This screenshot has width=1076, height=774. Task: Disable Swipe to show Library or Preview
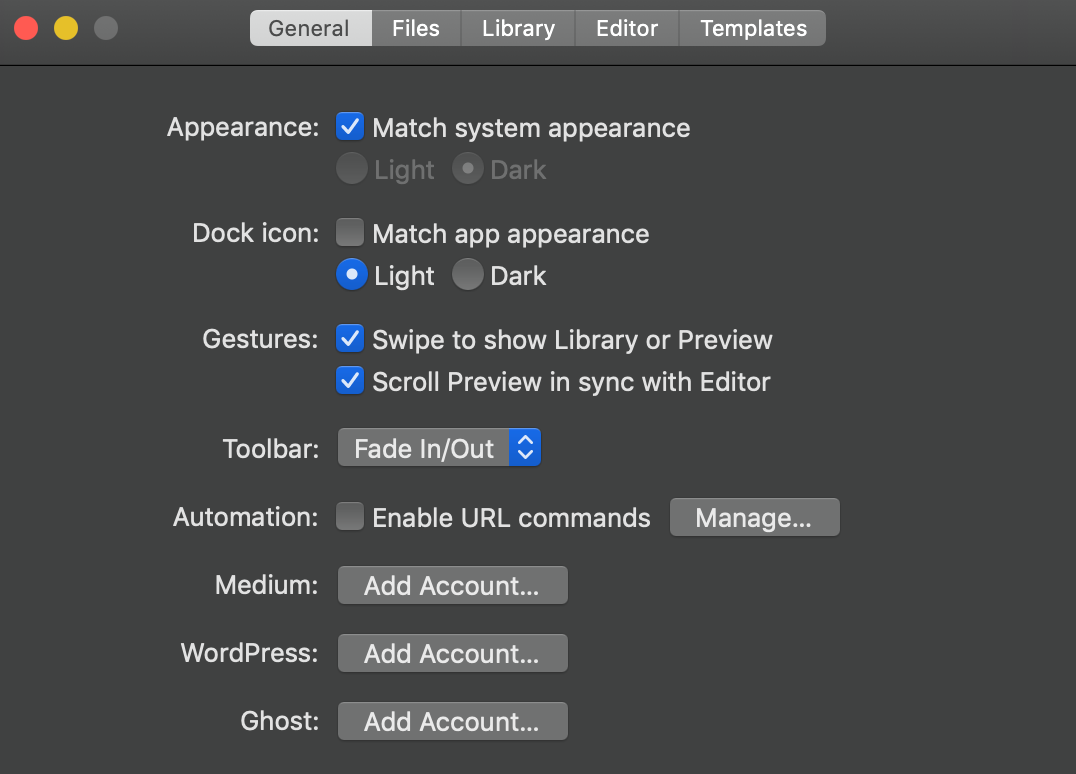click(350, 339)
